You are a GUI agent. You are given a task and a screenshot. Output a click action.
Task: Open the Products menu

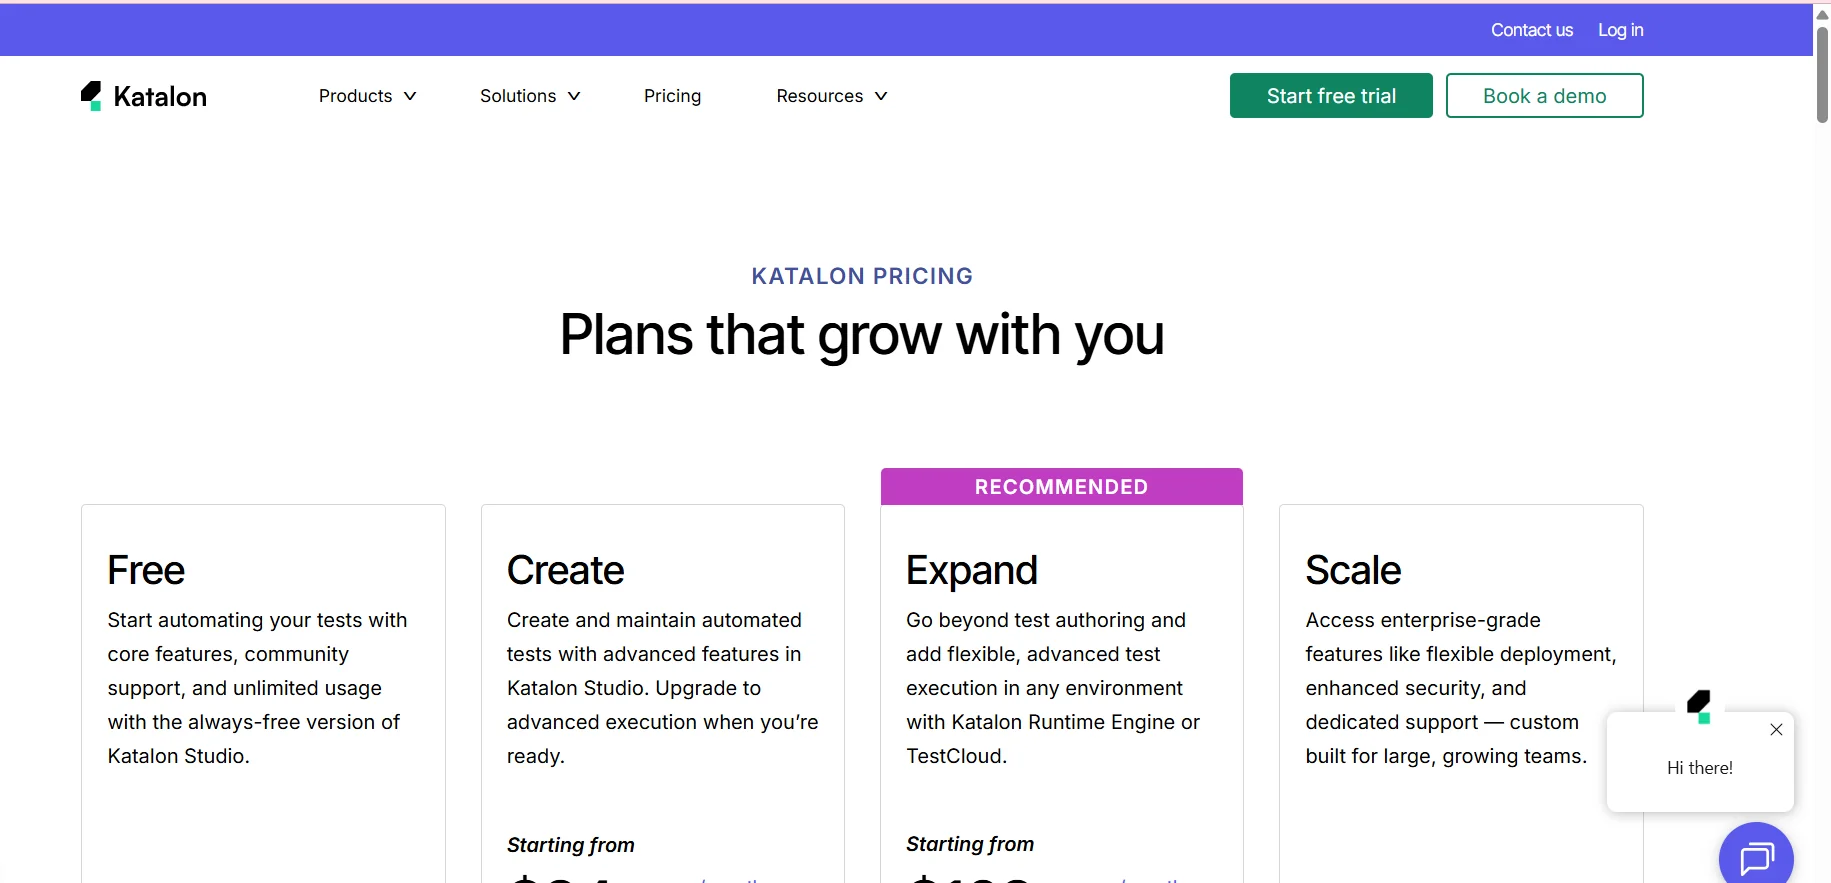(355, 96)
